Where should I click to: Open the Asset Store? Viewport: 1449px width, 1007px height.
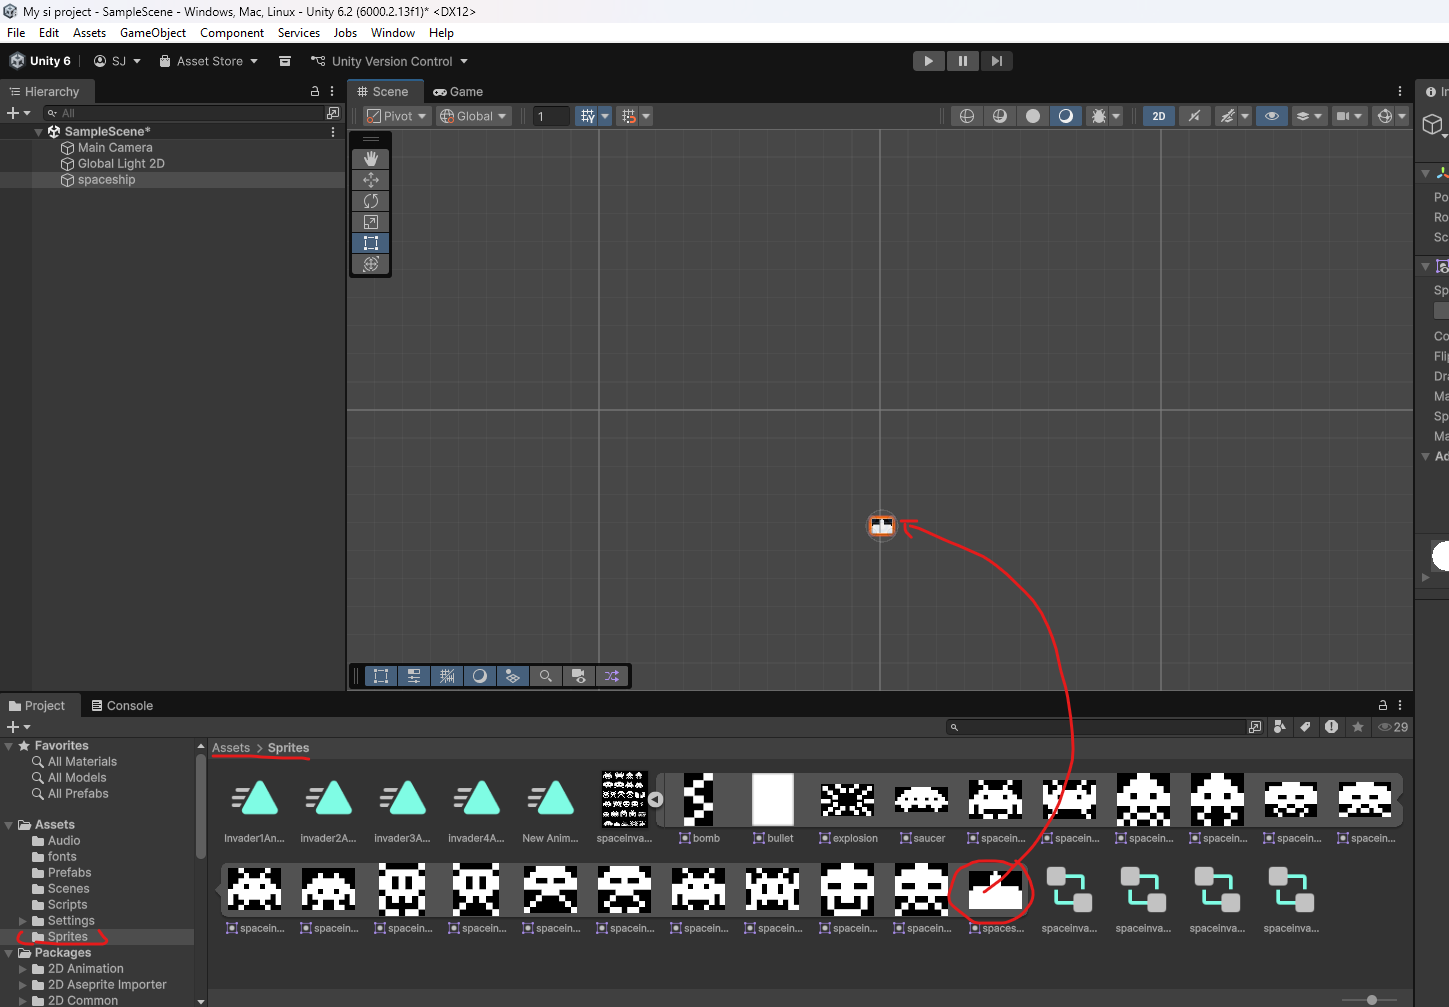pos(208,61)
